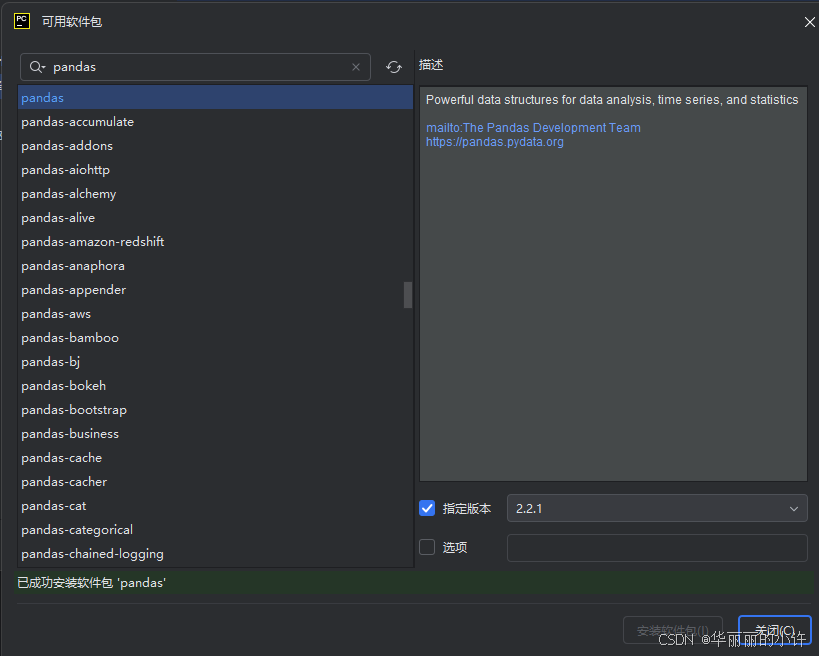Select pandas-alive in the list
The image size is (819, 656).
[x=215, y=218]
